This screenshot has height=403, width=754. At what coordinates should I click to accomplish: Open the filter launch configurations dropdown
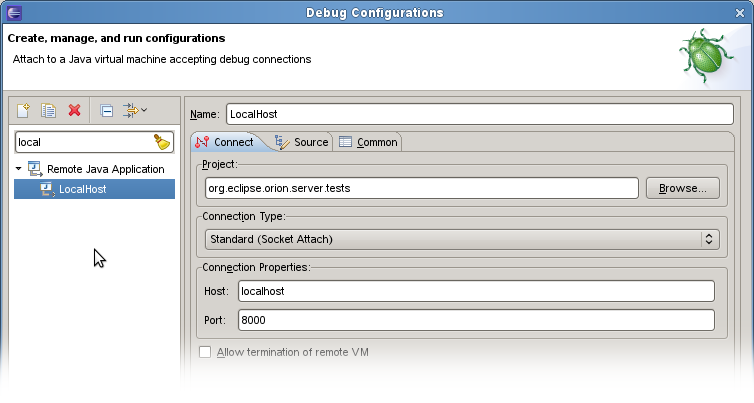point(135,111)
